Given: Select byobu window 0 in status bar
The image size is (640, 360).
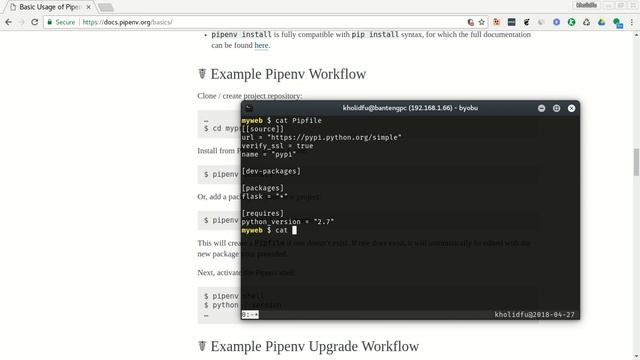Looking at the screenshot, I should 250,315.
